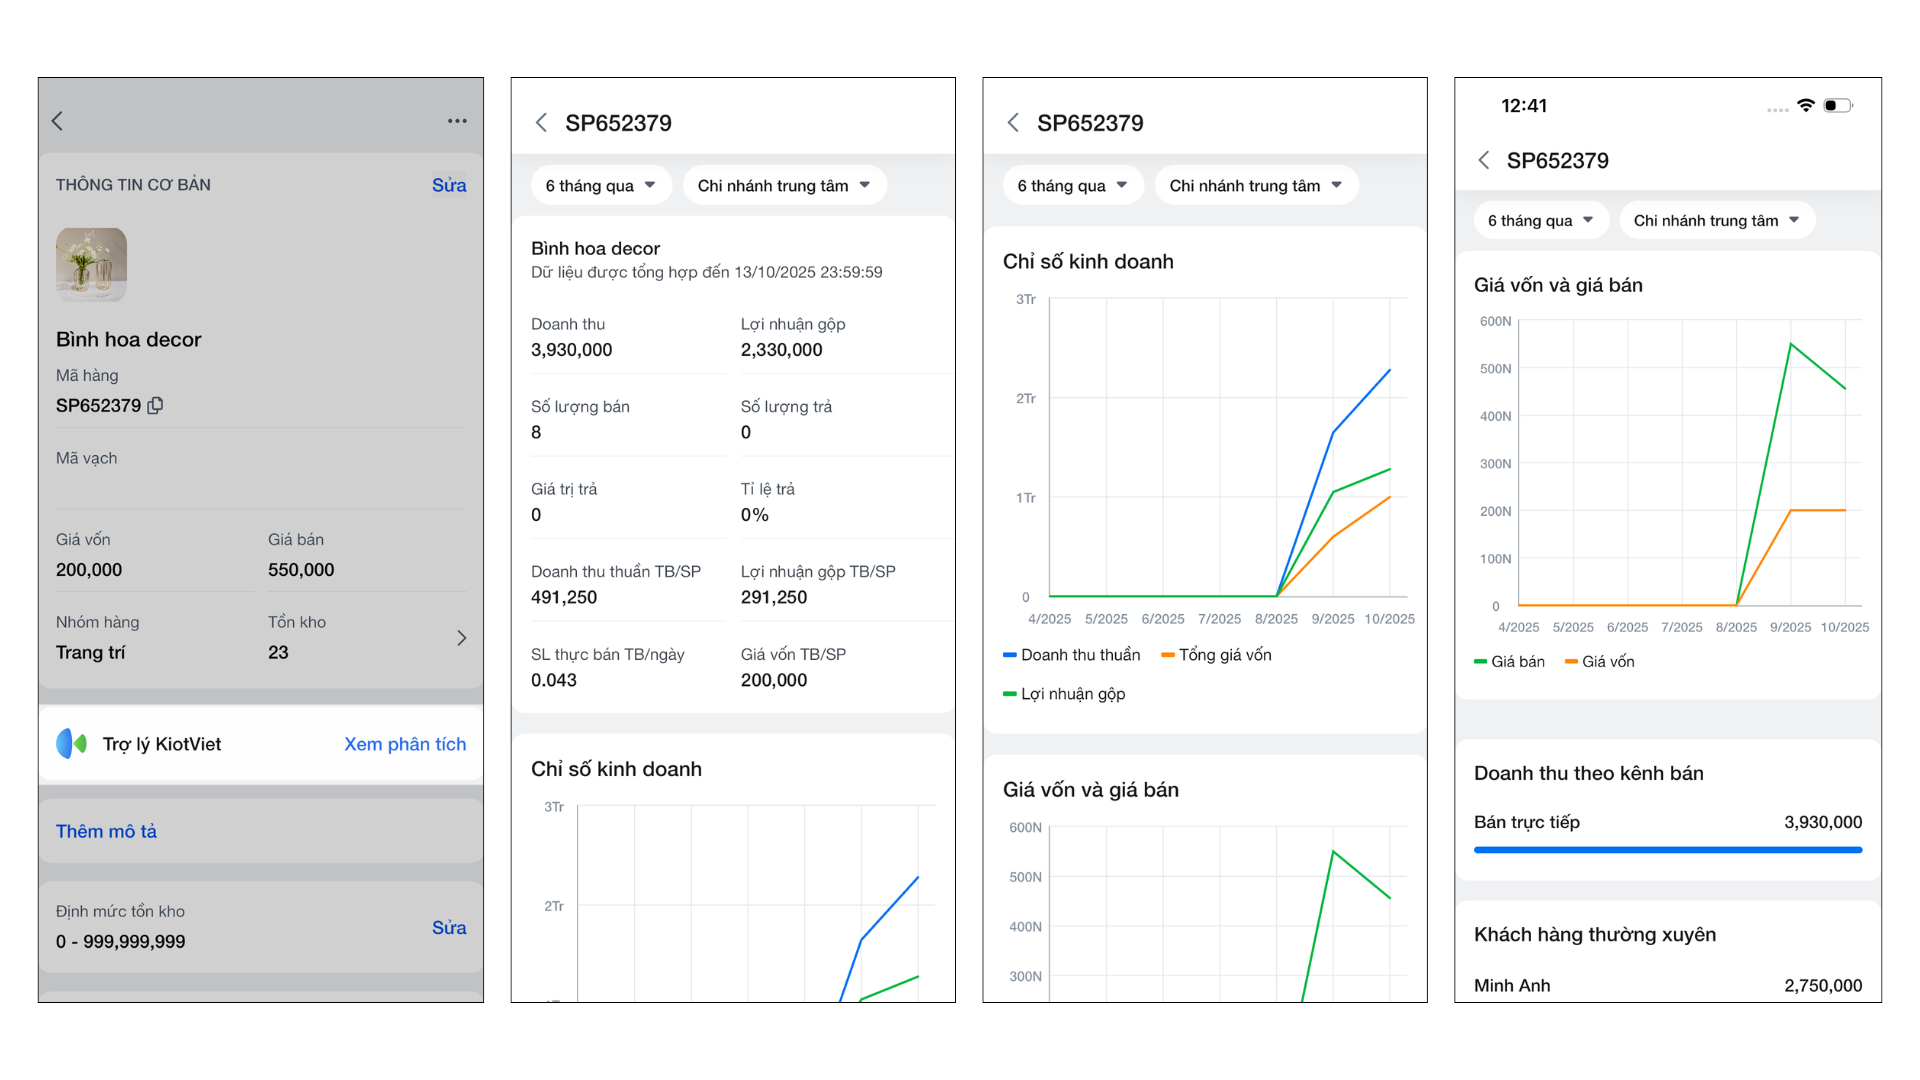
Task: Tap the battery indicator icon
Action: point(1838,106)
